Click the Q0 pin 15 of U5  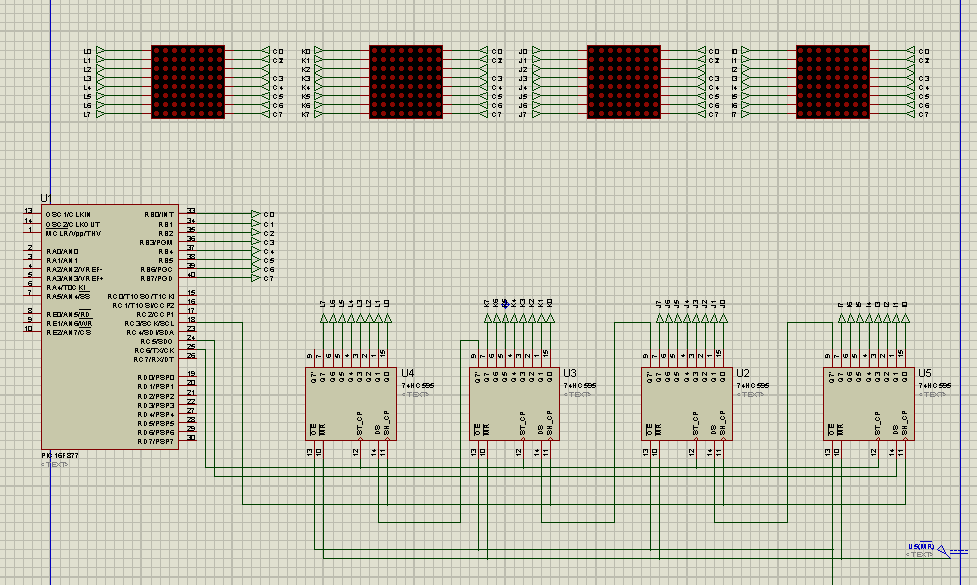coord(905,359)
